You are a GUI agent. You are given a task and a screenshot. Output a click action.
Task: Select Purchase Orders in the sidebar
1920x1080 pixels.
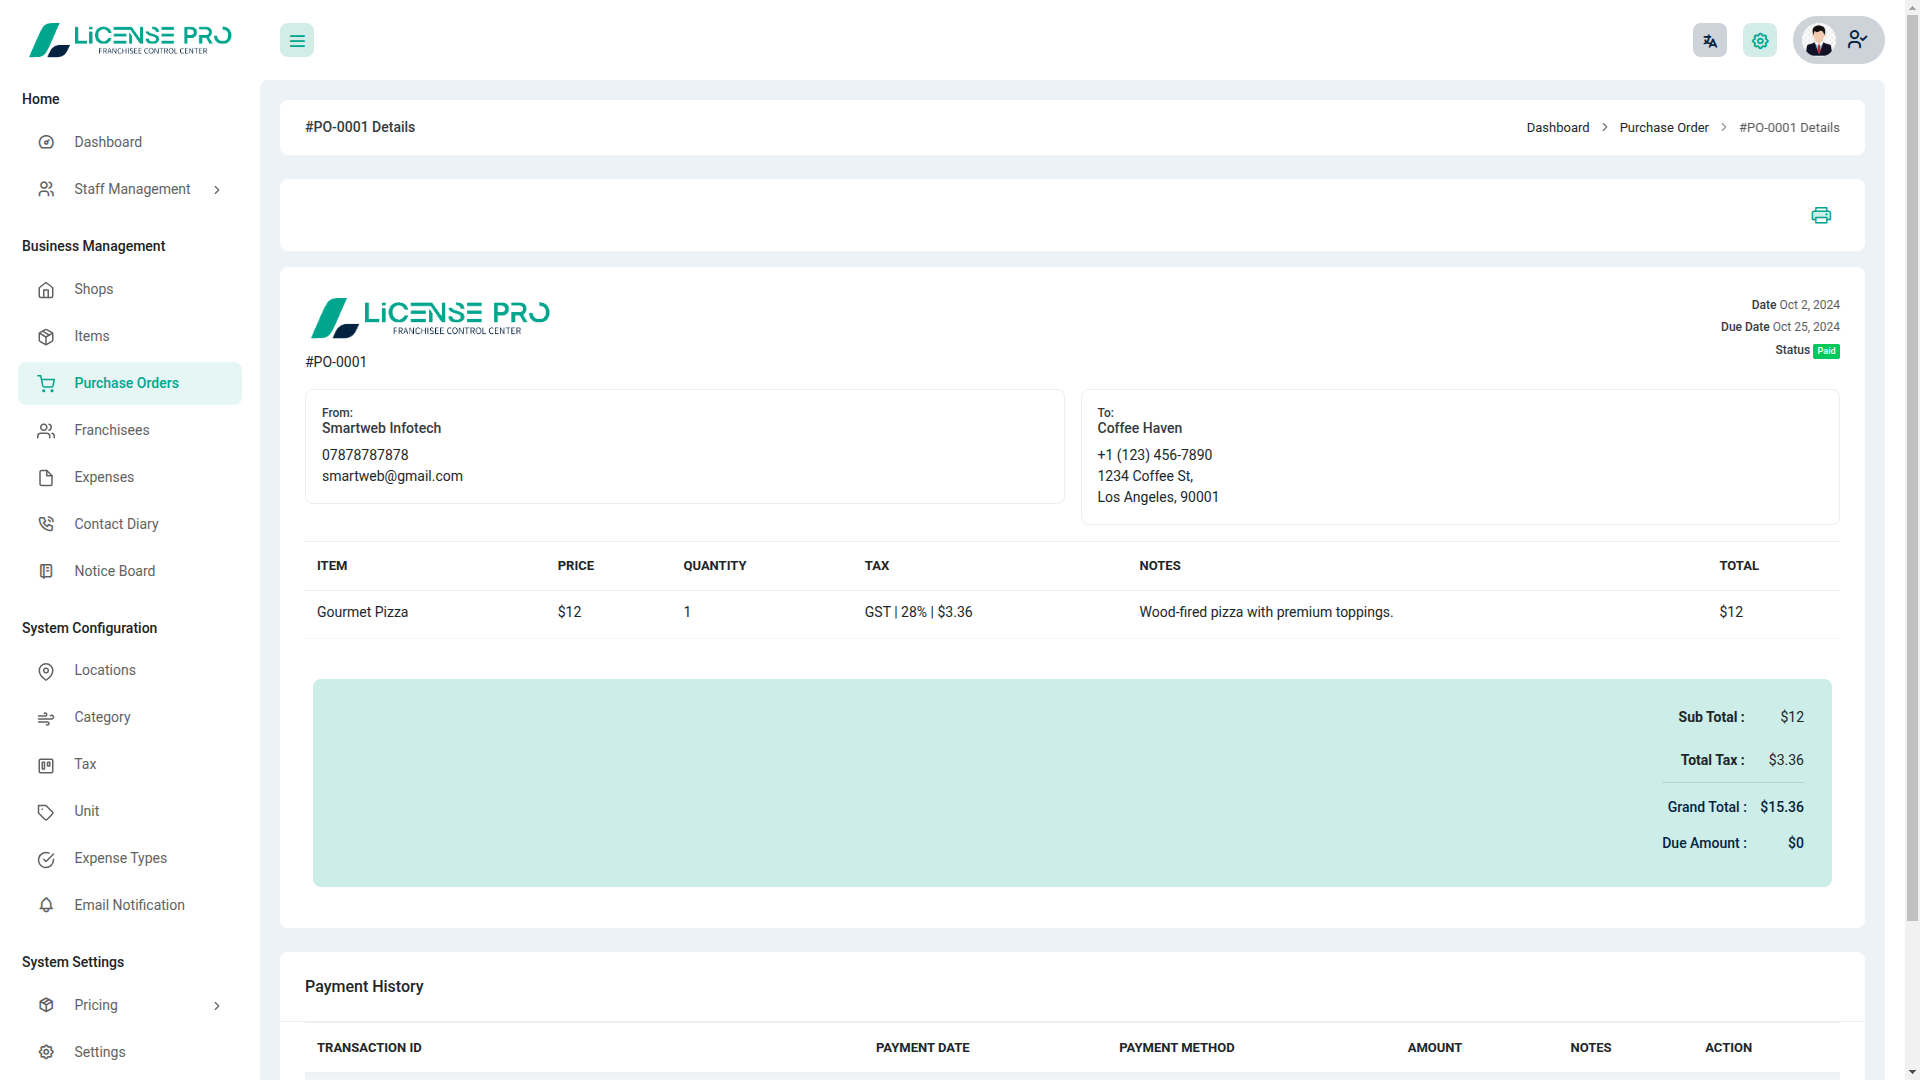[126, 384]
